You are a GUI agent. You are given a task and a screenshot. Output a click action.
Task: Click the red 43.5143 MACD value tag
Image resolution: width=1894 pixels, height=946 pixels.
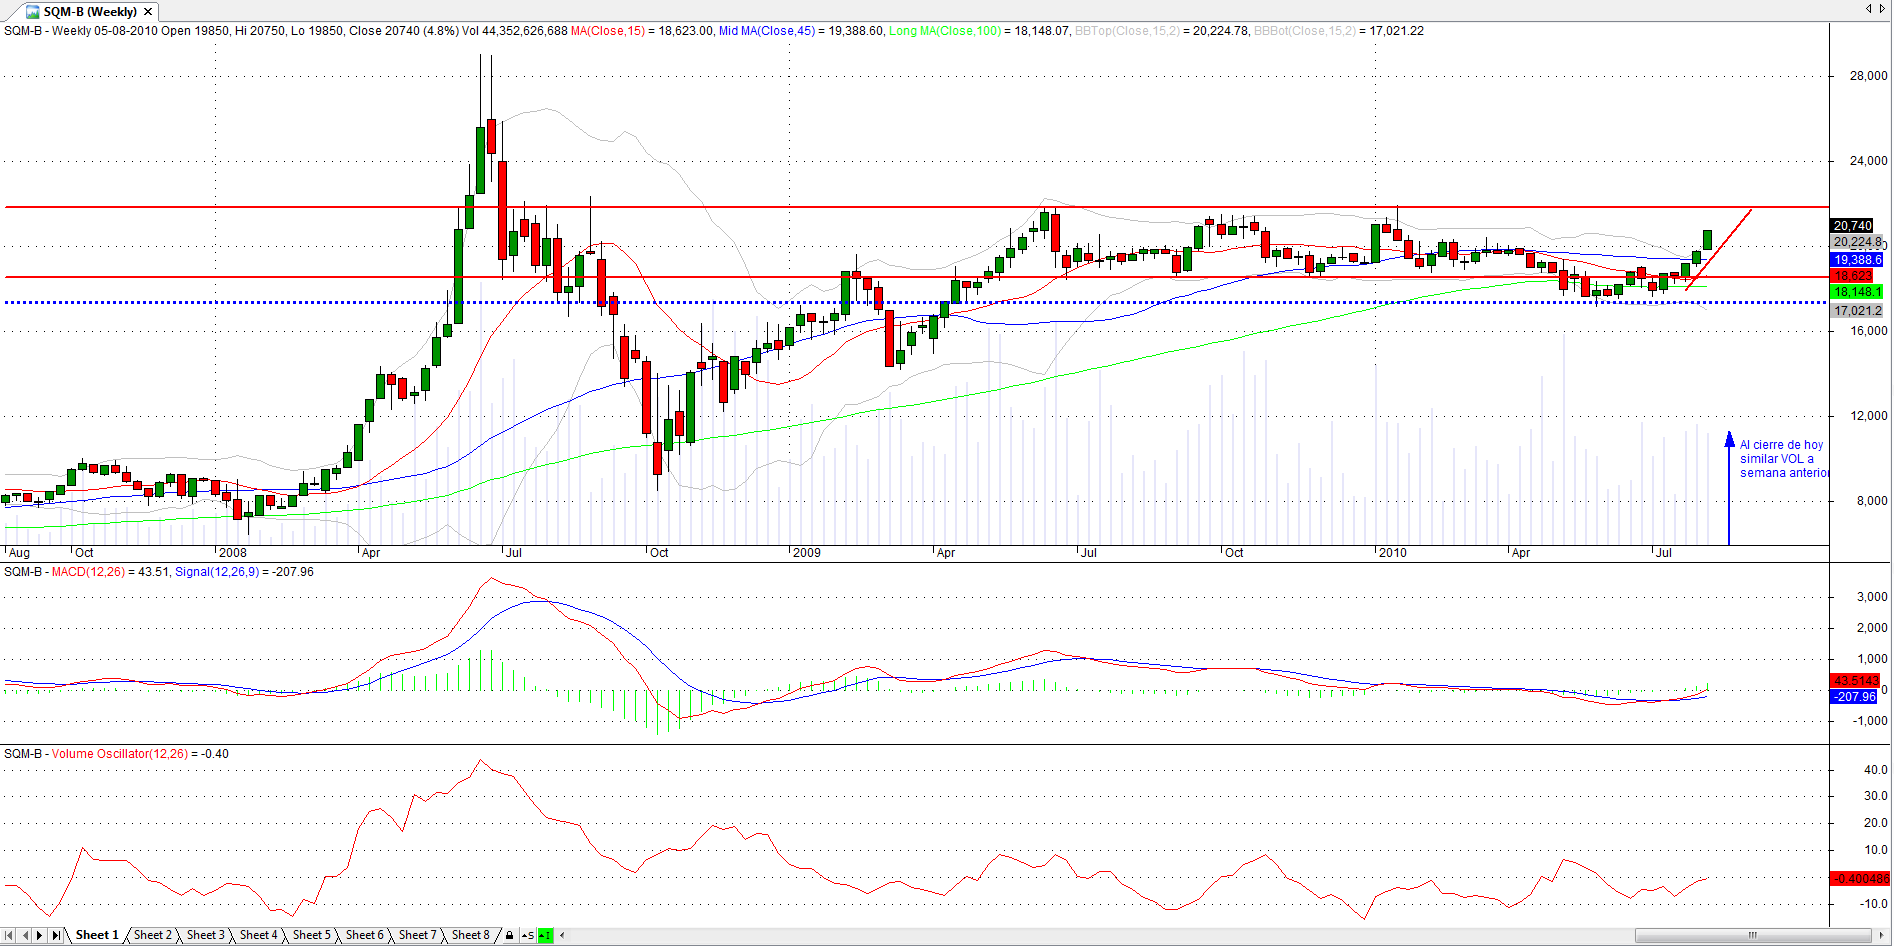(1856, 681)
